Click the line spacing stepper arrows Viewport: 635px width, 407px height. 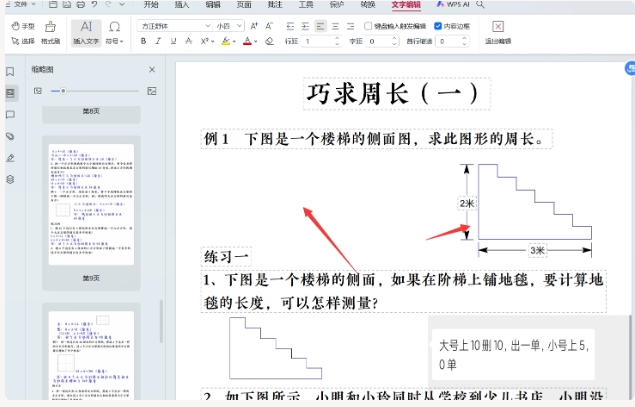coord(337,41)
